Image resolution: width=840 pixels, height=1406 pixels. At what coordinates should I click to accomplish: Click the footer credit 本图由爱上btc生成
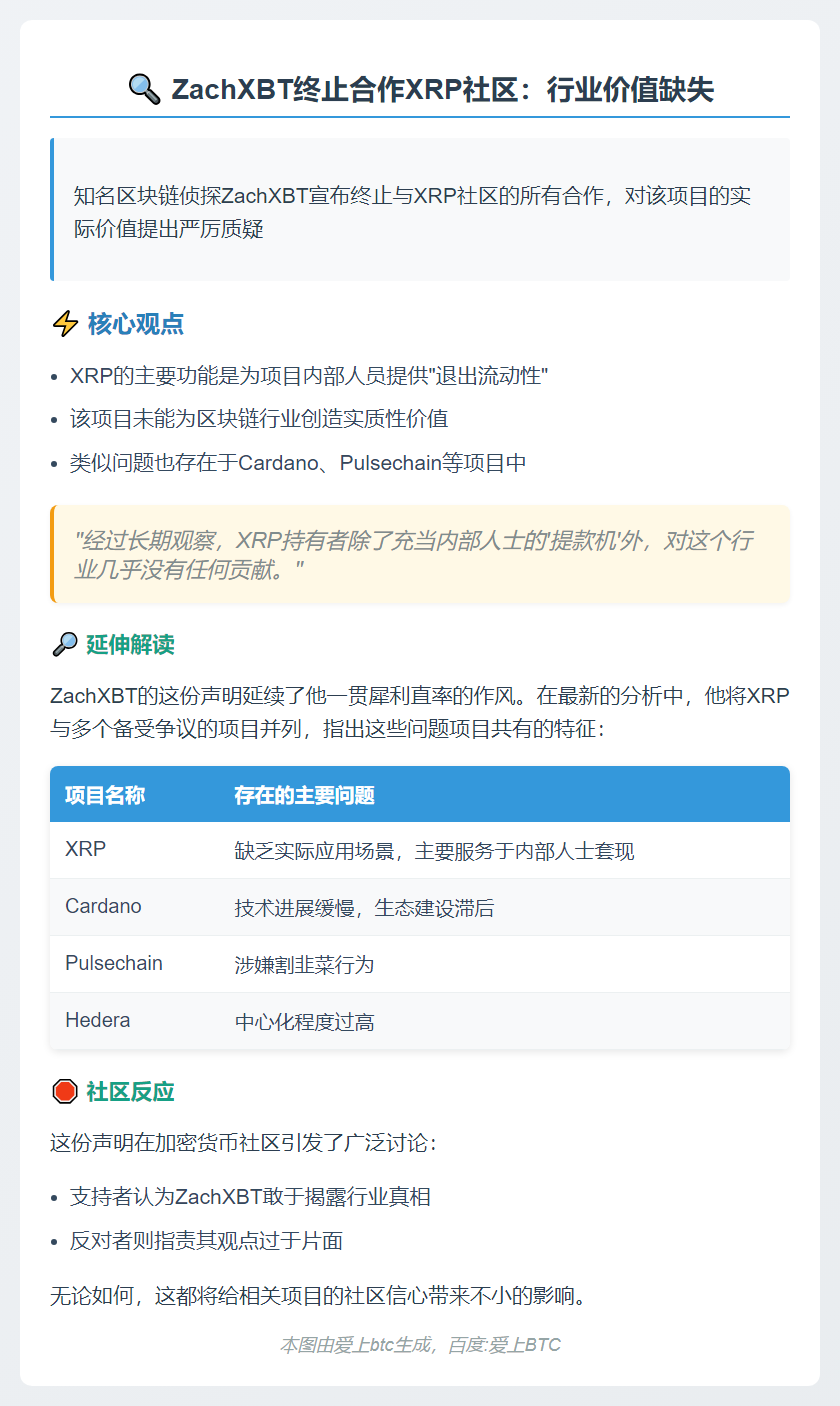[420, 1345]
